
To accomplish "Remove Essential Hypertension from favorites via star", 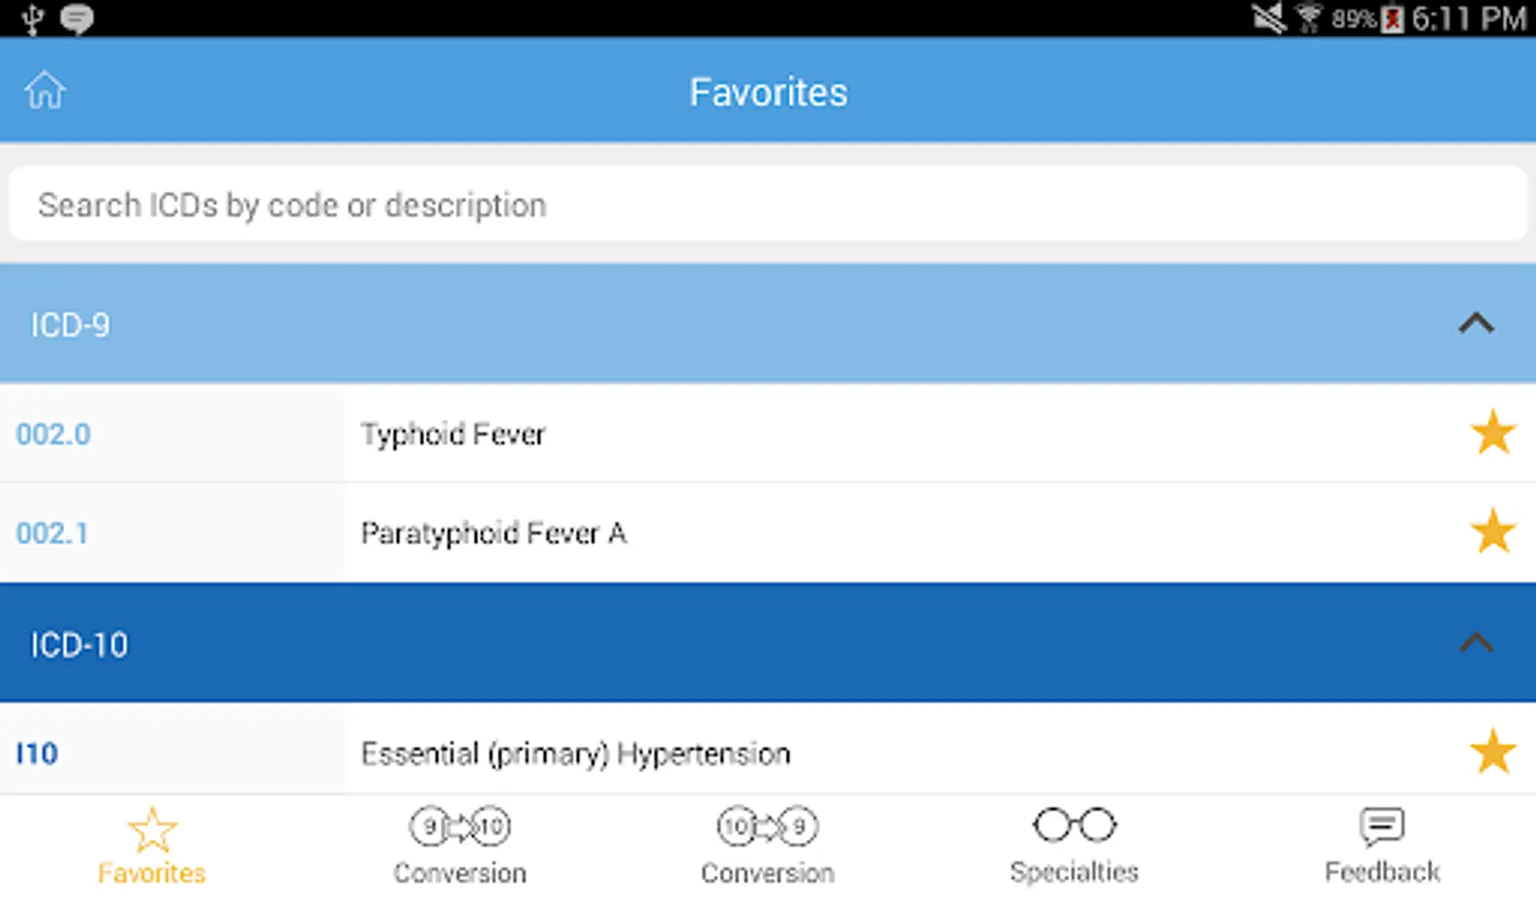I will [x=1492, y=752].
